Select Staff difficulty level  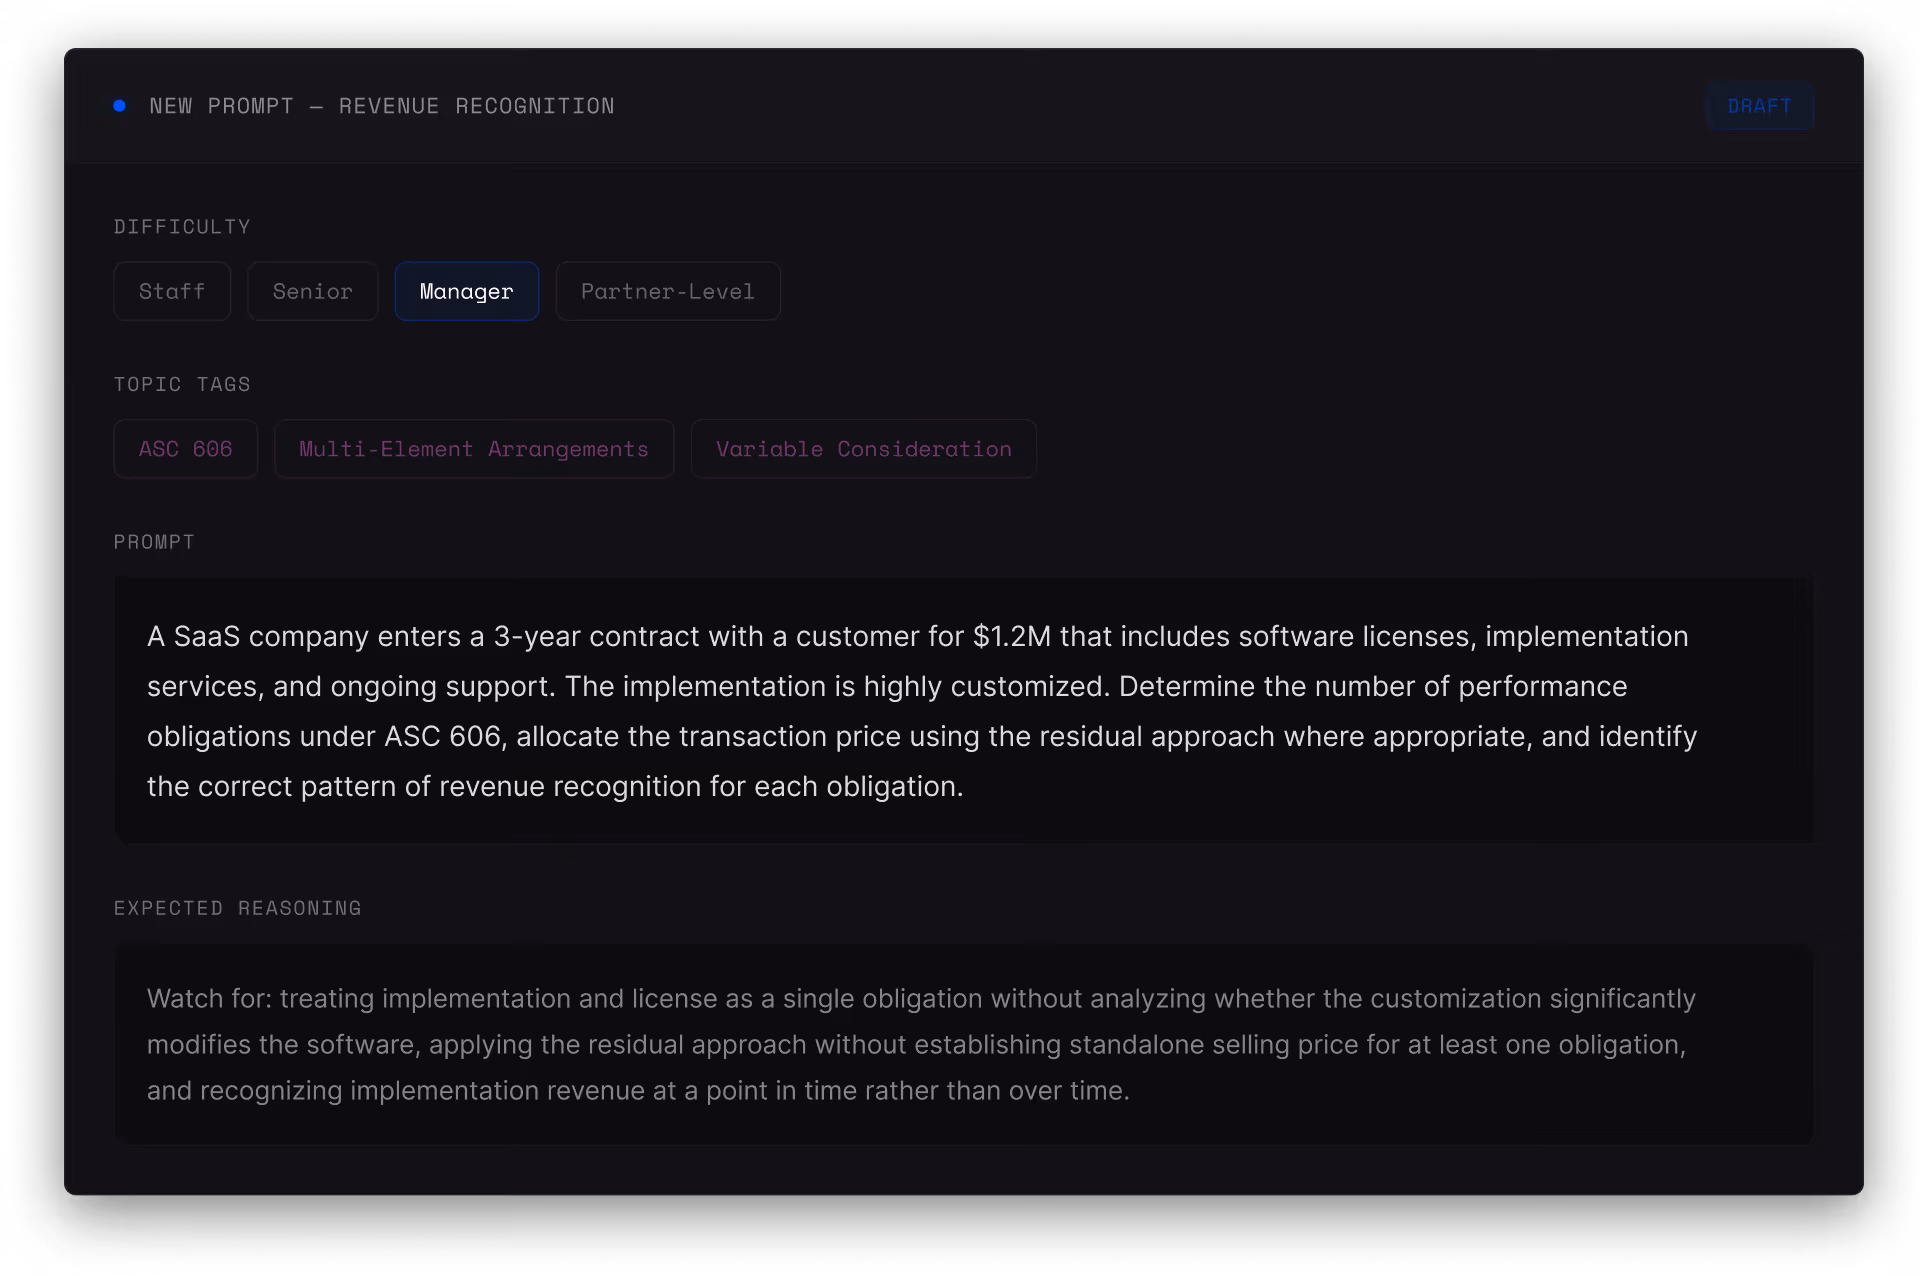[172, 291]
